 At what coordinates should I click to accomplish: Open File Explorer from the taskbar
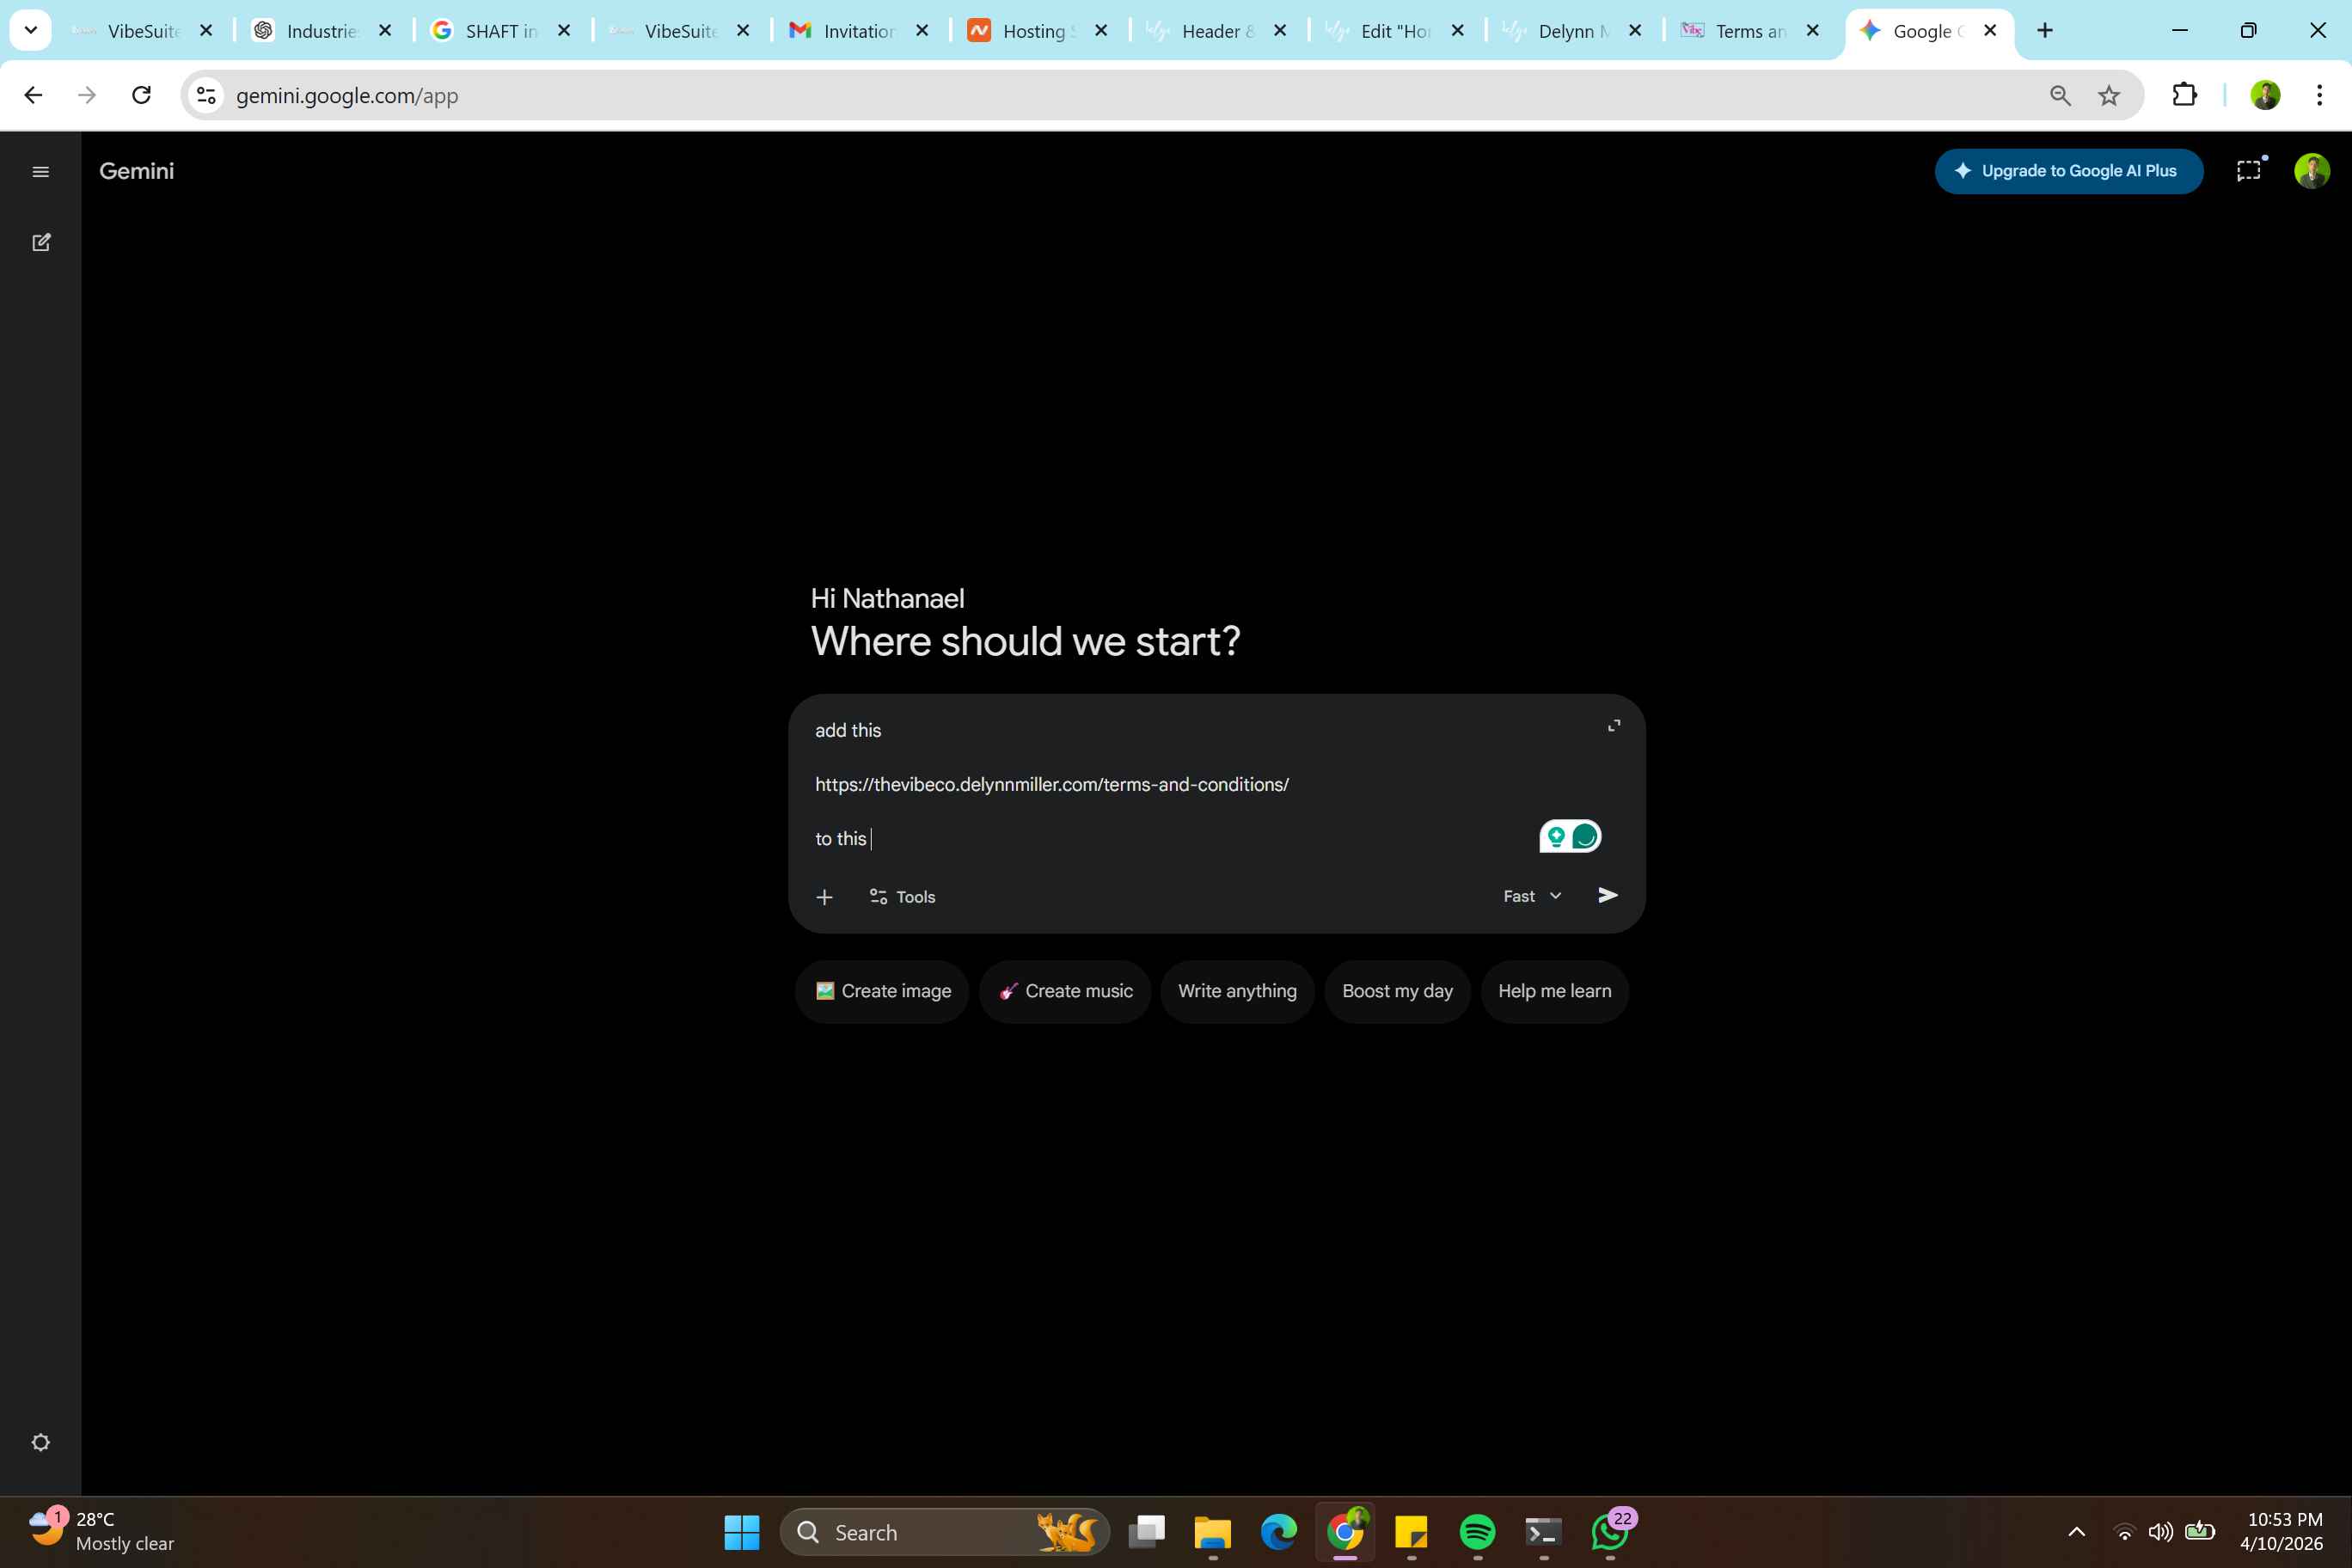coord(1212,1532)
